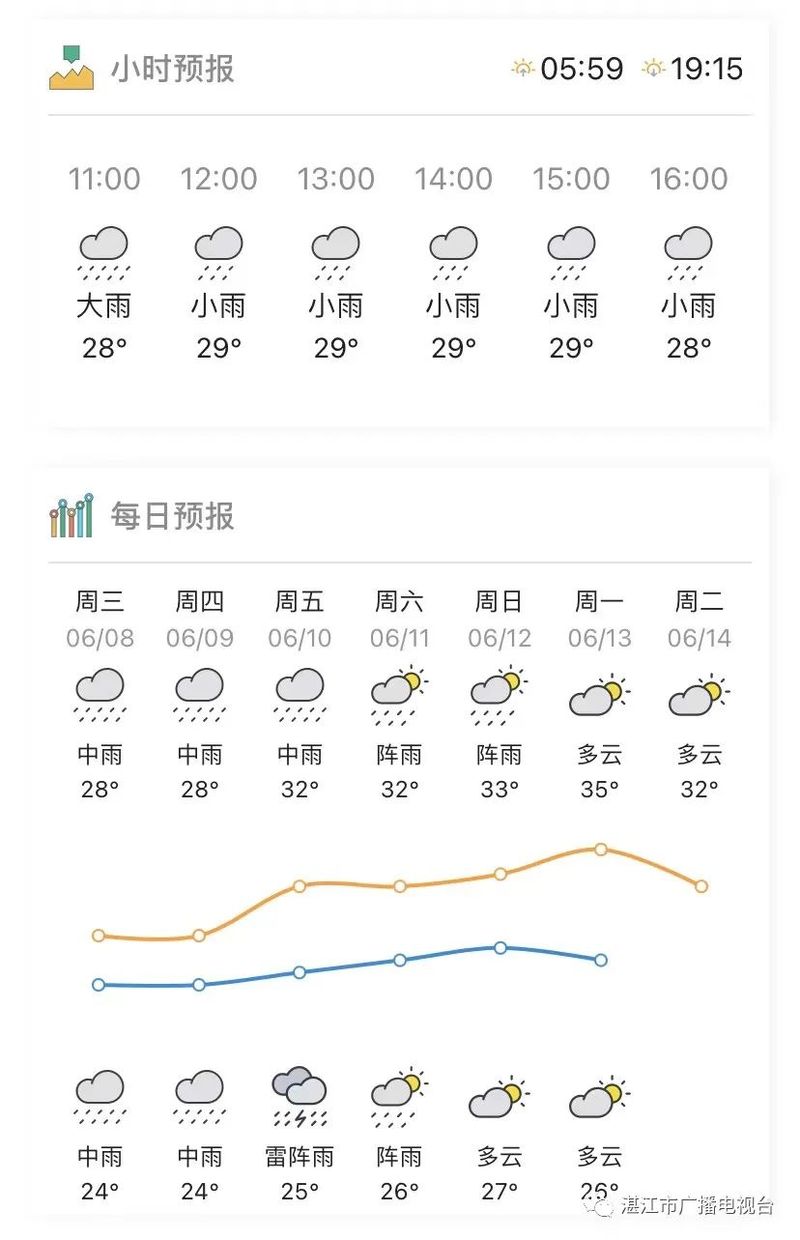The width and height of the screenshot is (800, 1240).
Task: Click the 06/12 point on blue low-temperature line
Action: point(500,947)
